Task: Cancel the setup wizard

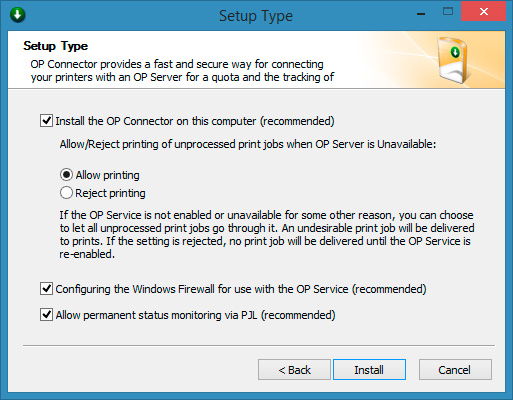Action: coord(455,370)
